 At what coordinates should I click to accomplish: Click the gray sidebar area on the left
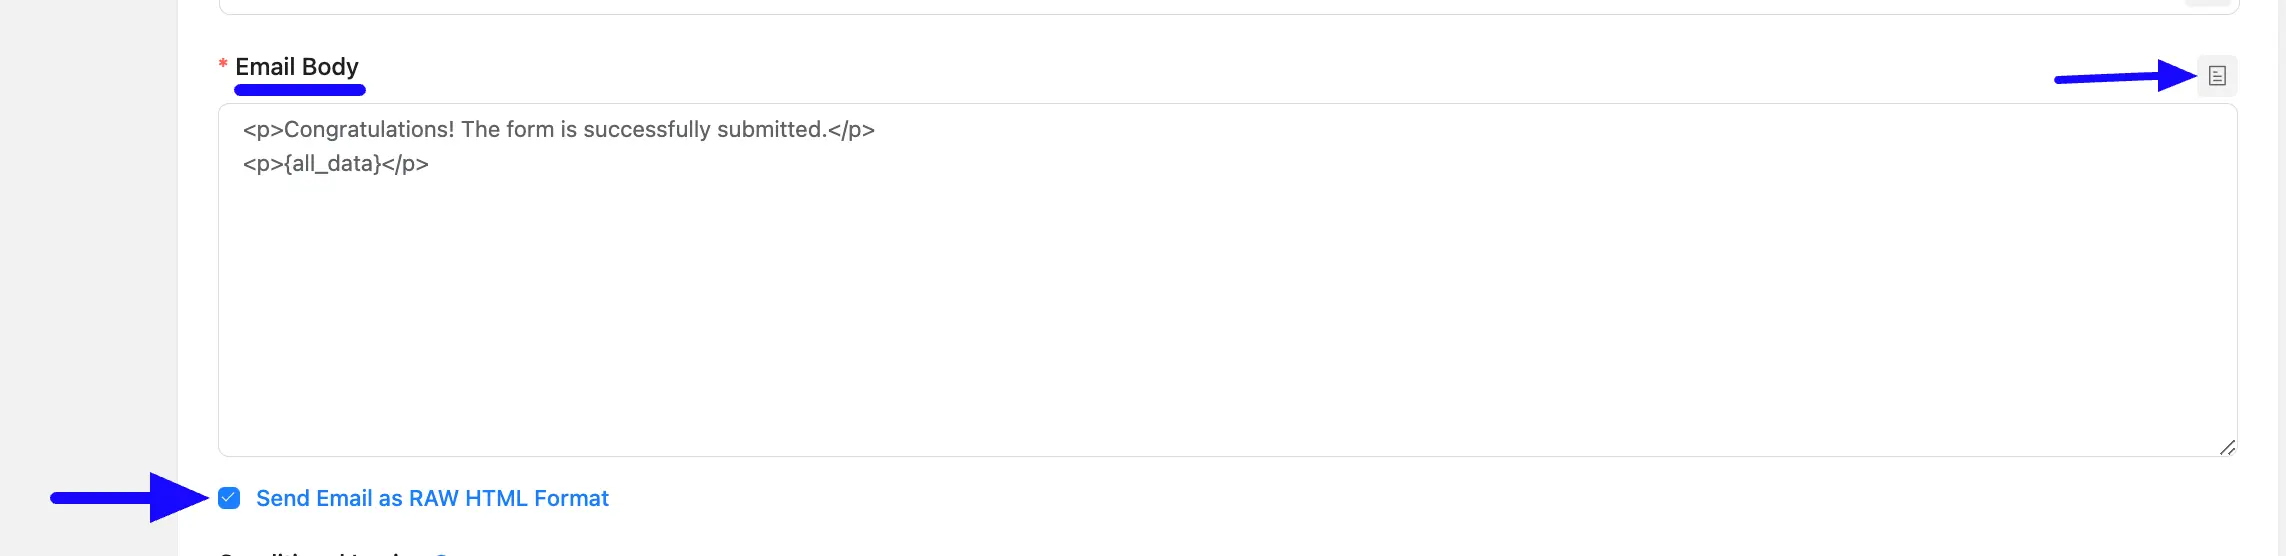click(89, 278)
